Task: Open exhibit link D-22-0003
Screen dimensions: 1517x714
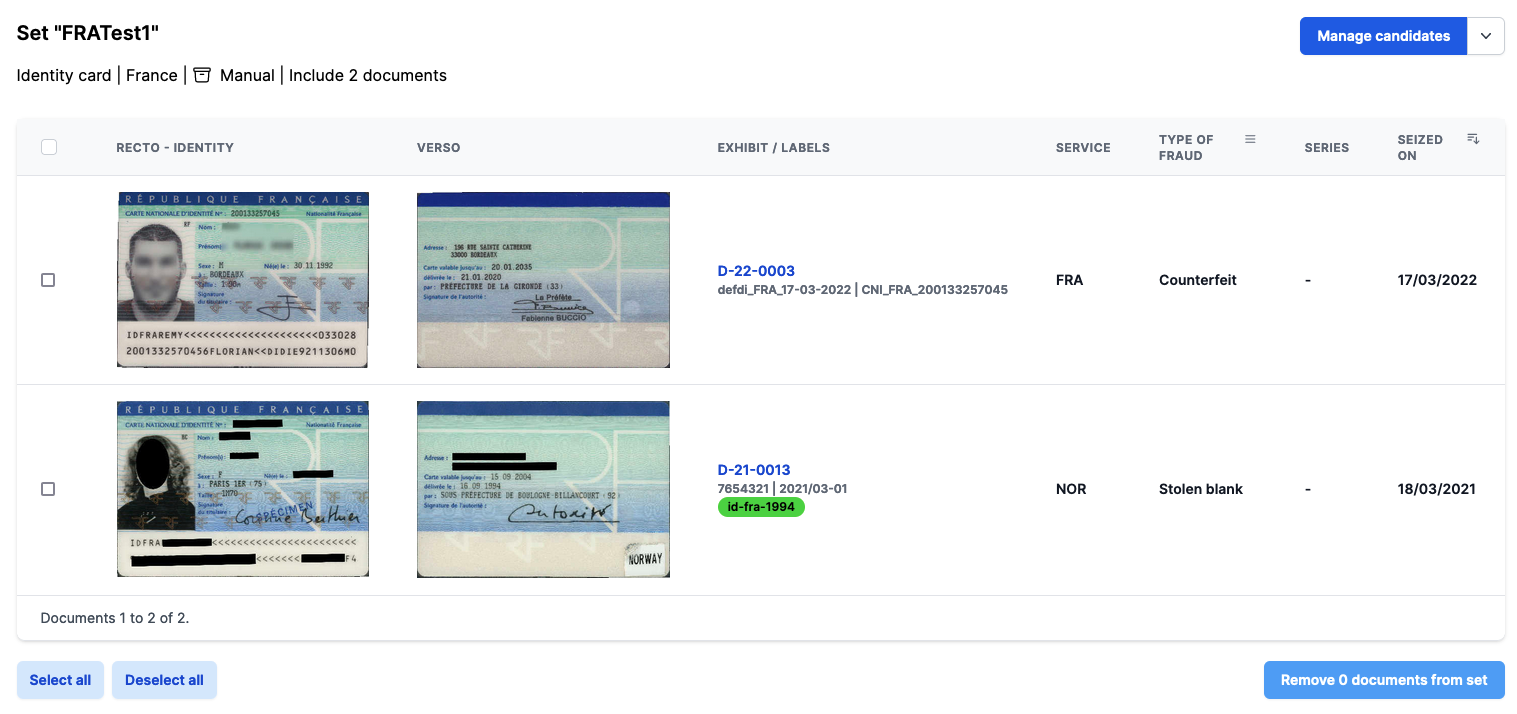Action: point(756,271)
